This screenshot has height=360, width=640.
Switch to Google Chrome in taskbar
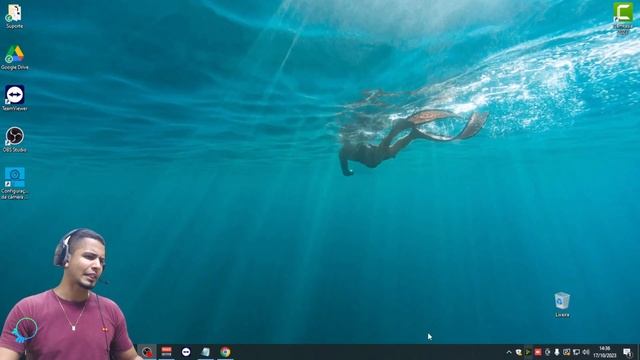[x=225, y=352]
